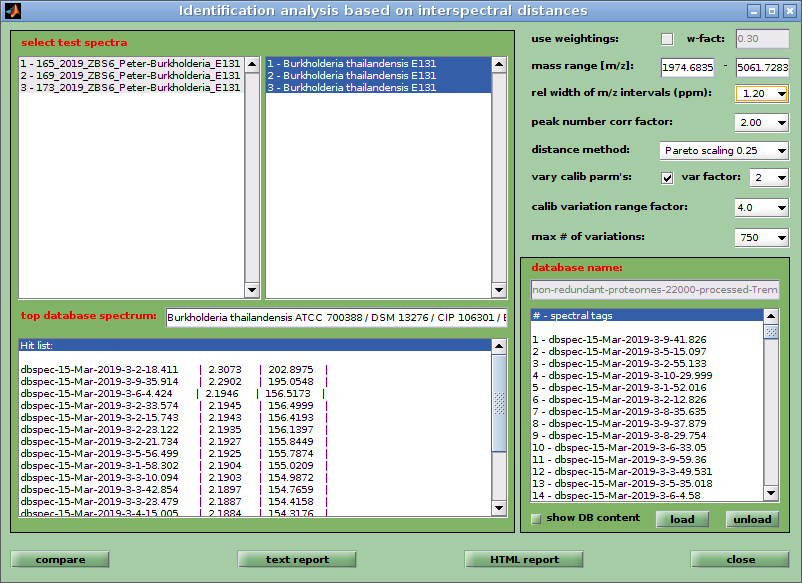This screenshot has height=583, width=802.
Task: Close window using title bar X
Action: pyautogui.click(x=788, y=11)
